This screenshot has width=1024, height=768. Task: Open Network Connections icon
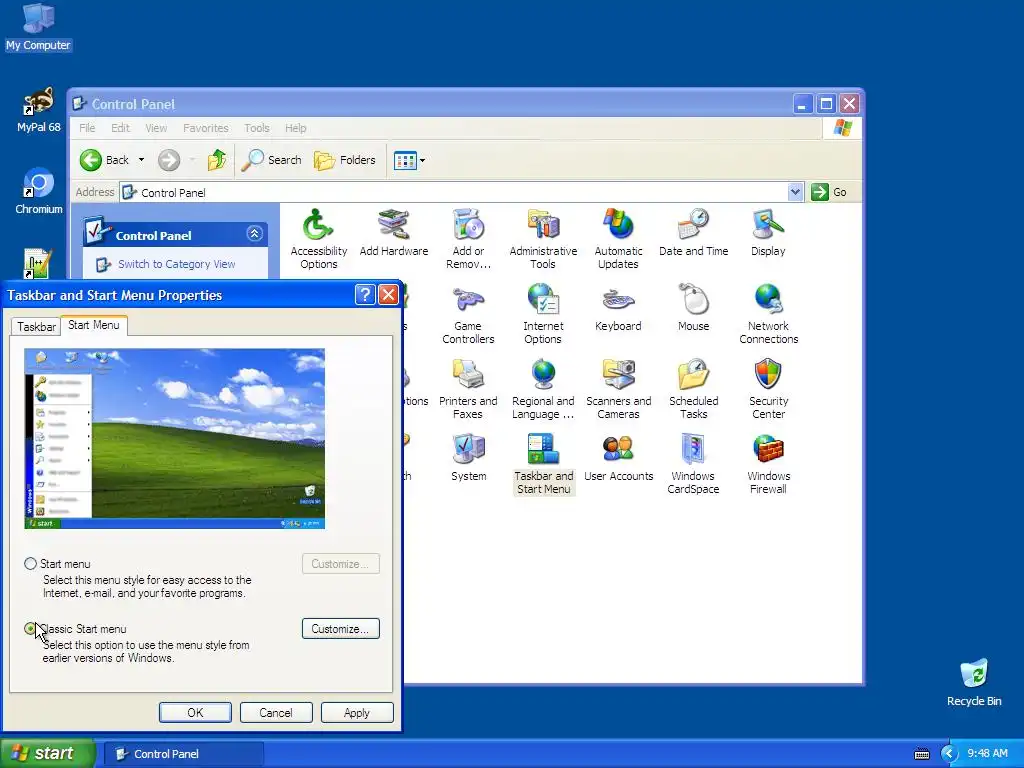pos(768,314)
